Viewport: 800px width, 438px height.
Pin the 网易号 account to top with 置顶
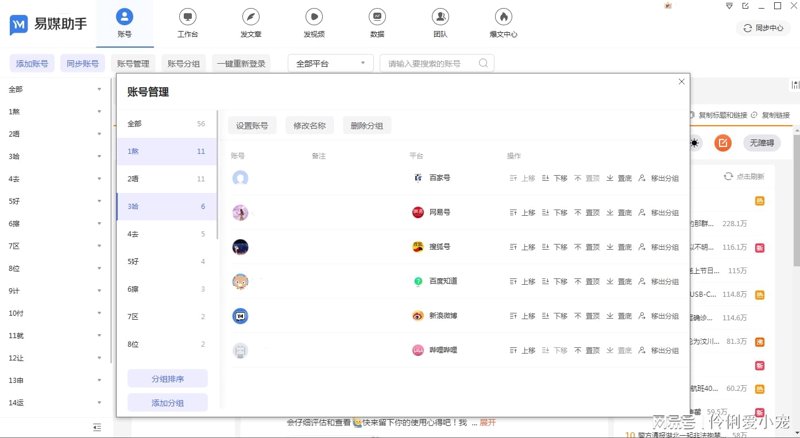[x=587, y=212]
